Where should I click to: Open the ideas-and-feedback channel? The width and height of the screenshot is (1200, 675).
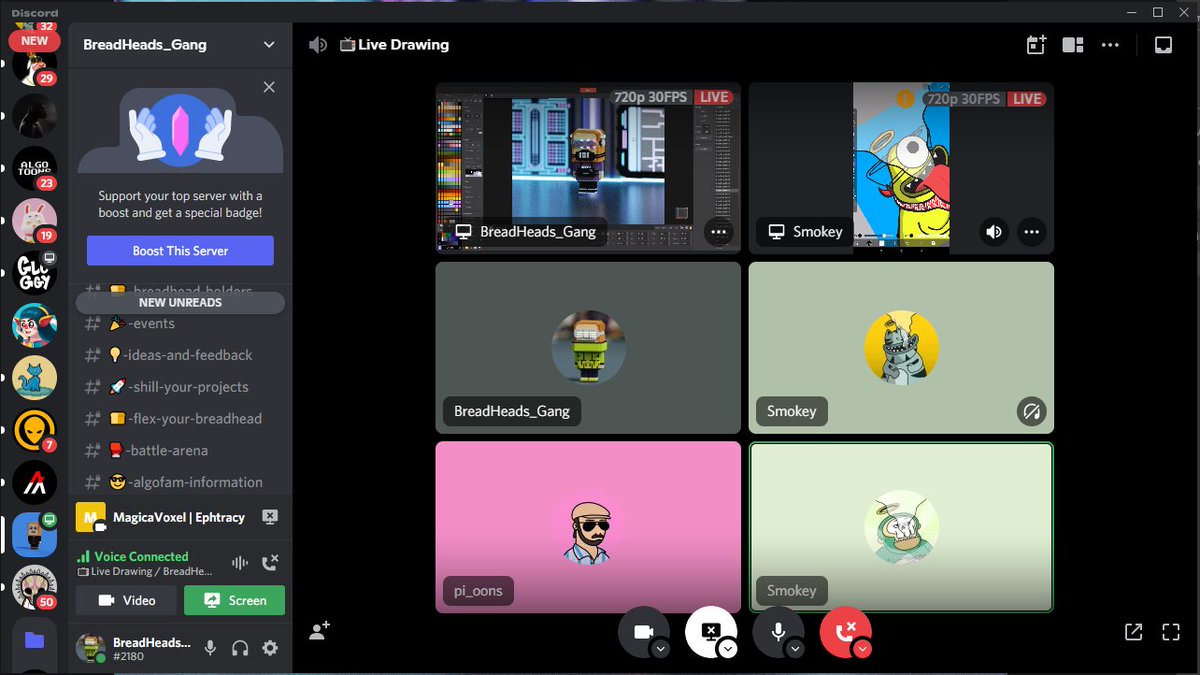click(x=180, y=355)
